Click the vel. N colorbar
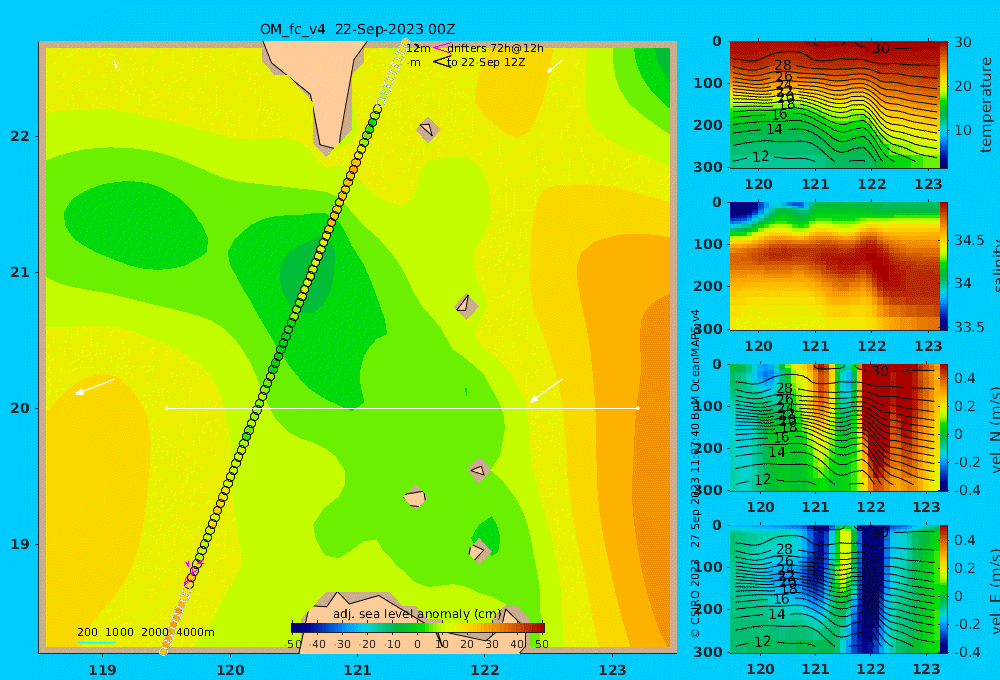Image resolution: width=1000 pixels, height=680 pixels. 943,427
